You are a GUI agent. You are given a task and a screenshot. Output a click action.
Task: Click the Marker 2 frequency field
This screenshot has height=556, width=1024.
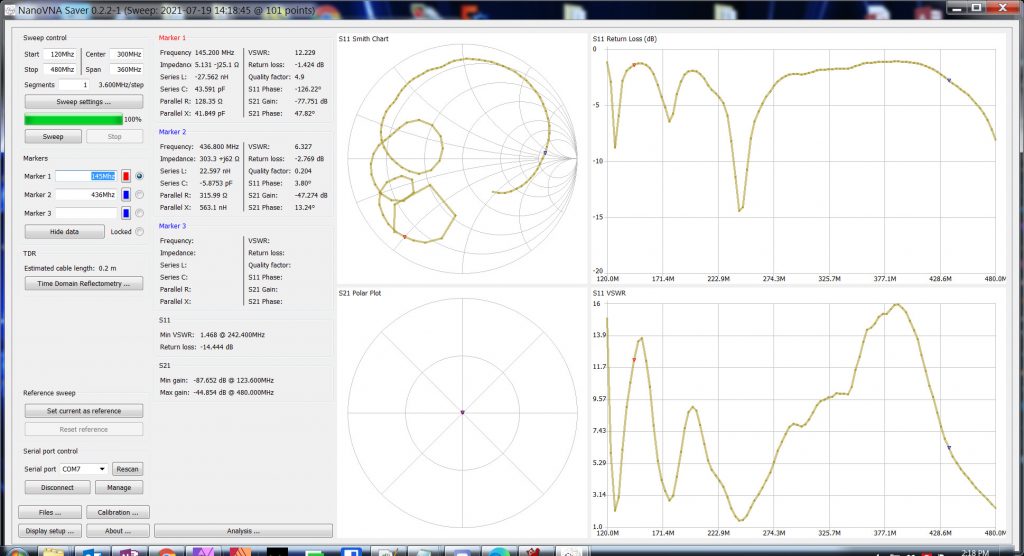86,194
